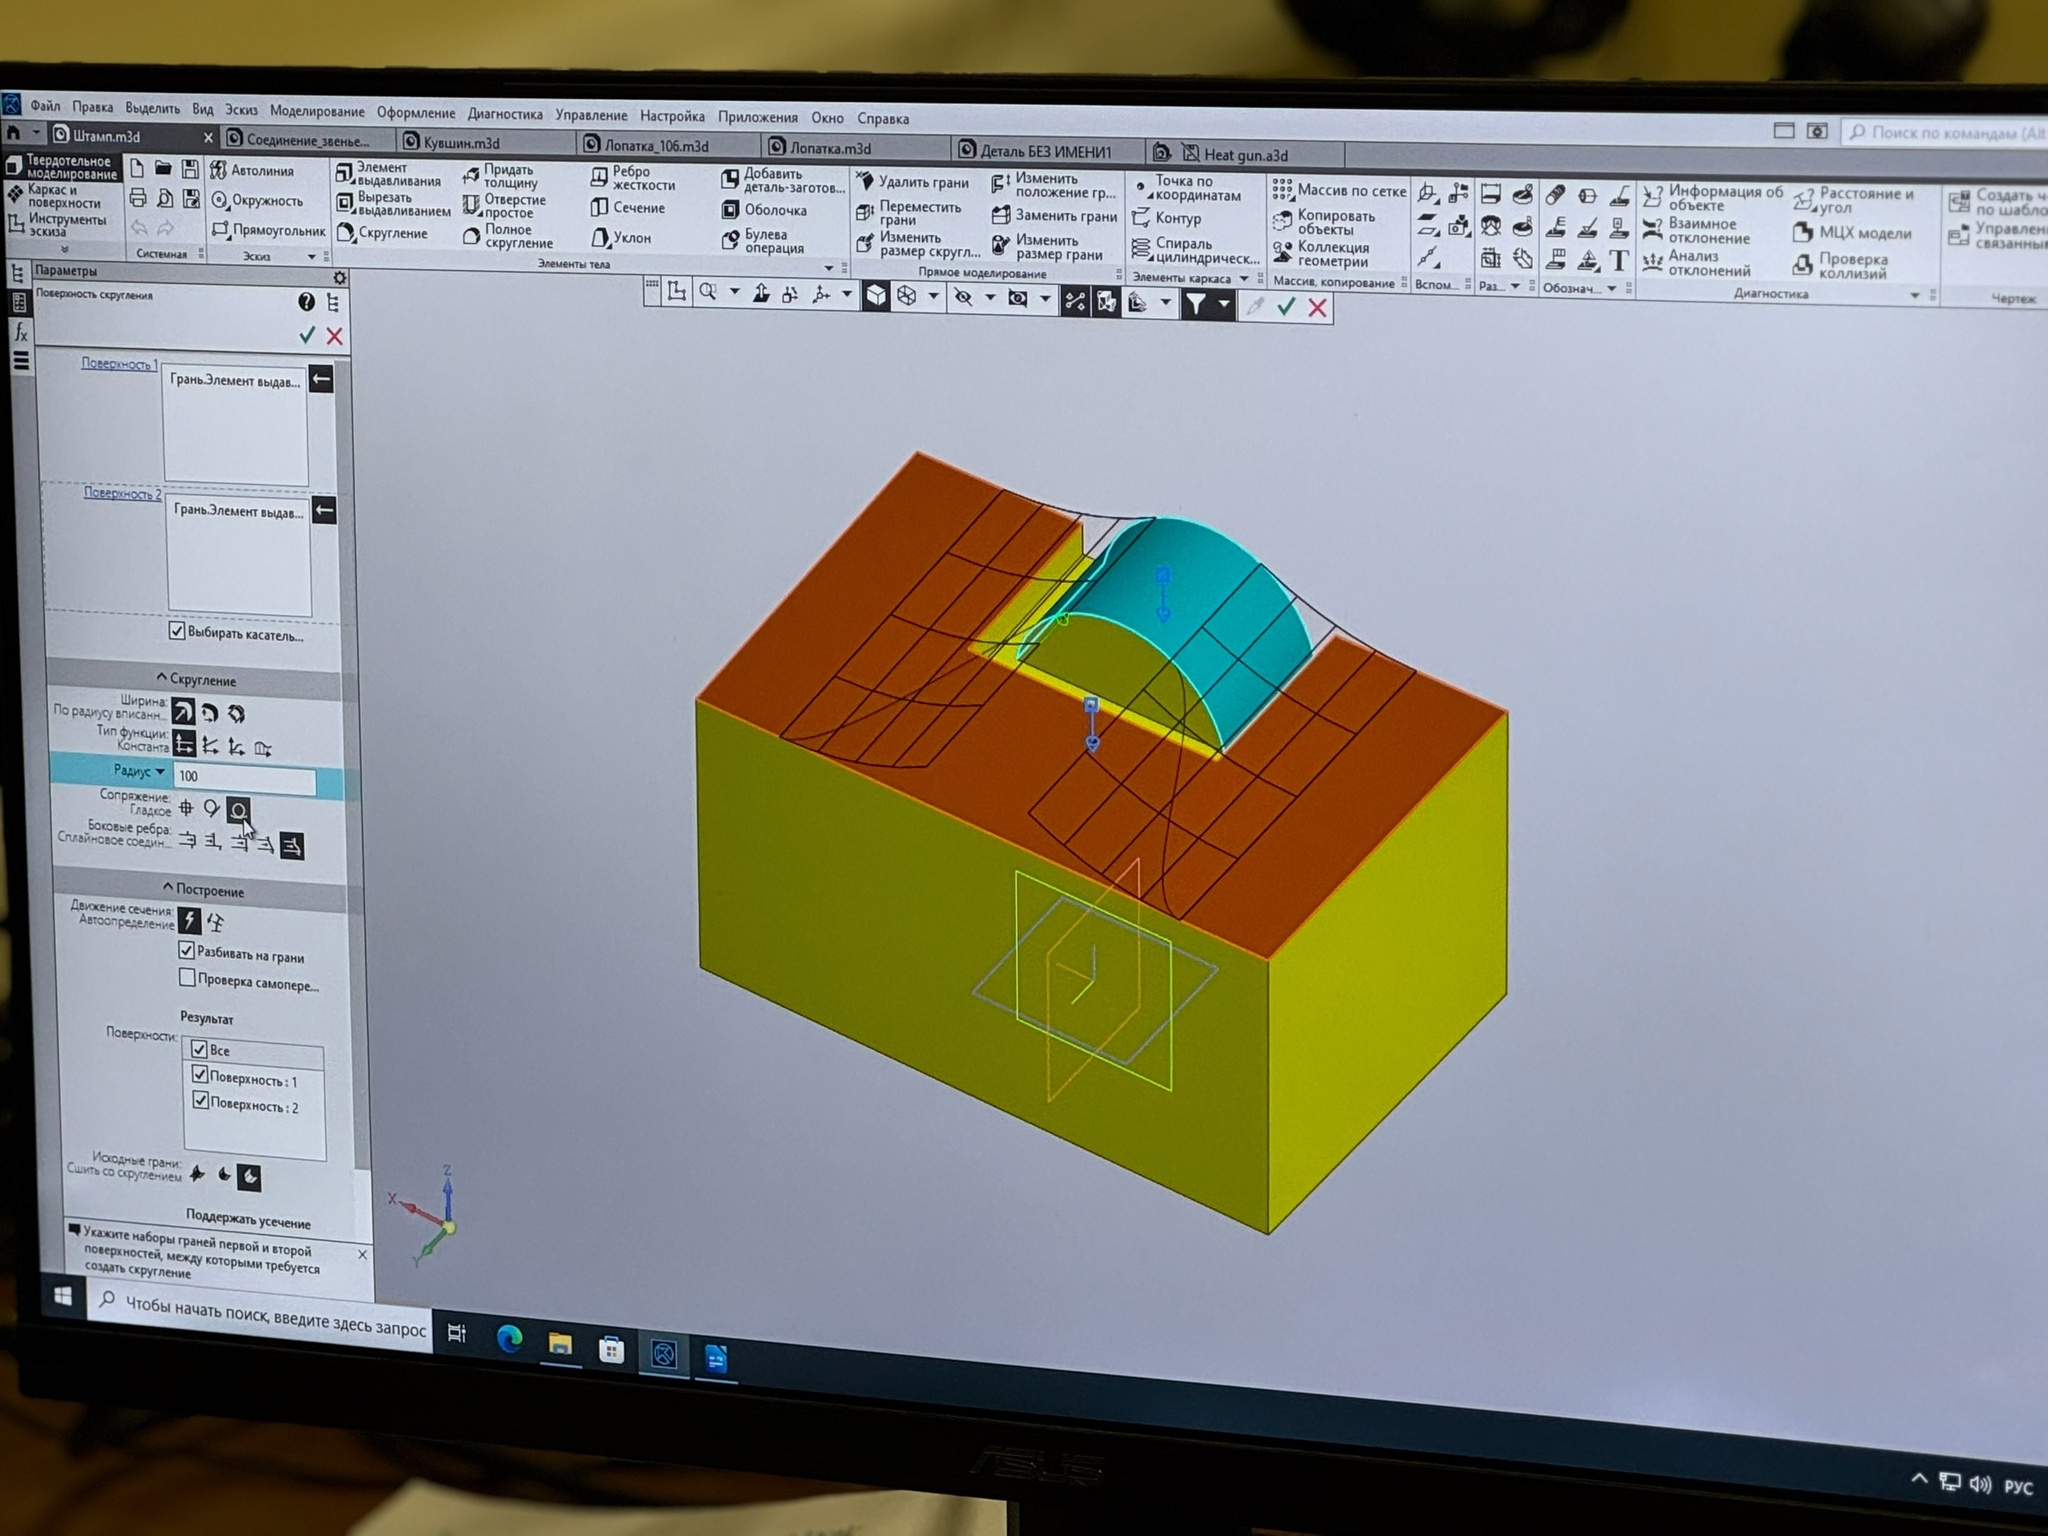Click the Проверка коллизий icon
This screenshot has width=2048, height=1536.
point(1802,265)
